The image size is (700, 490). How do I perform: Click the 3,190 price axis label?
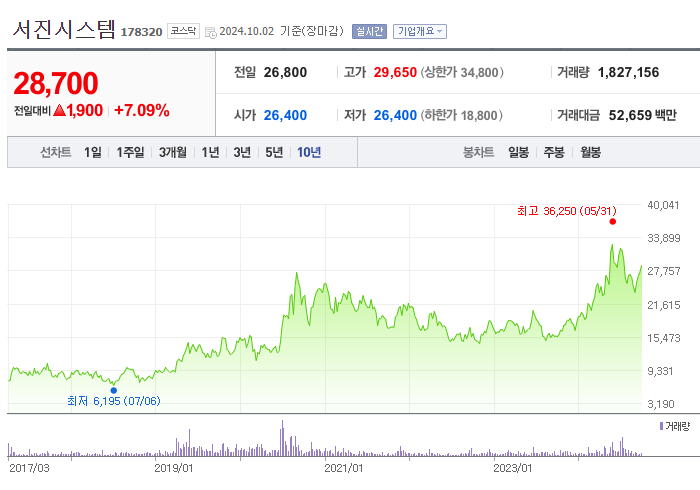pyautogui.click(x=661, y=404)
